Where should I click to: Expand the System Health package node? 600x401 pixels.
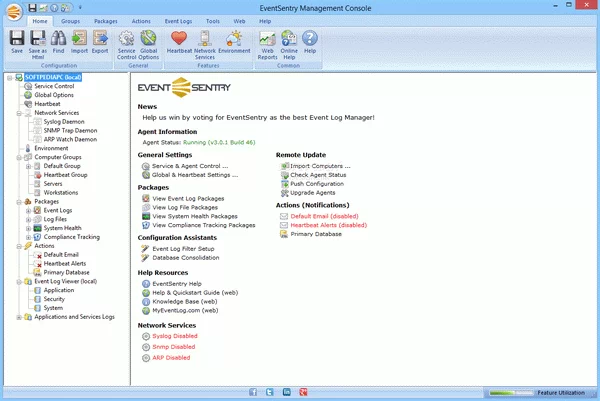(x=28, y=228)
